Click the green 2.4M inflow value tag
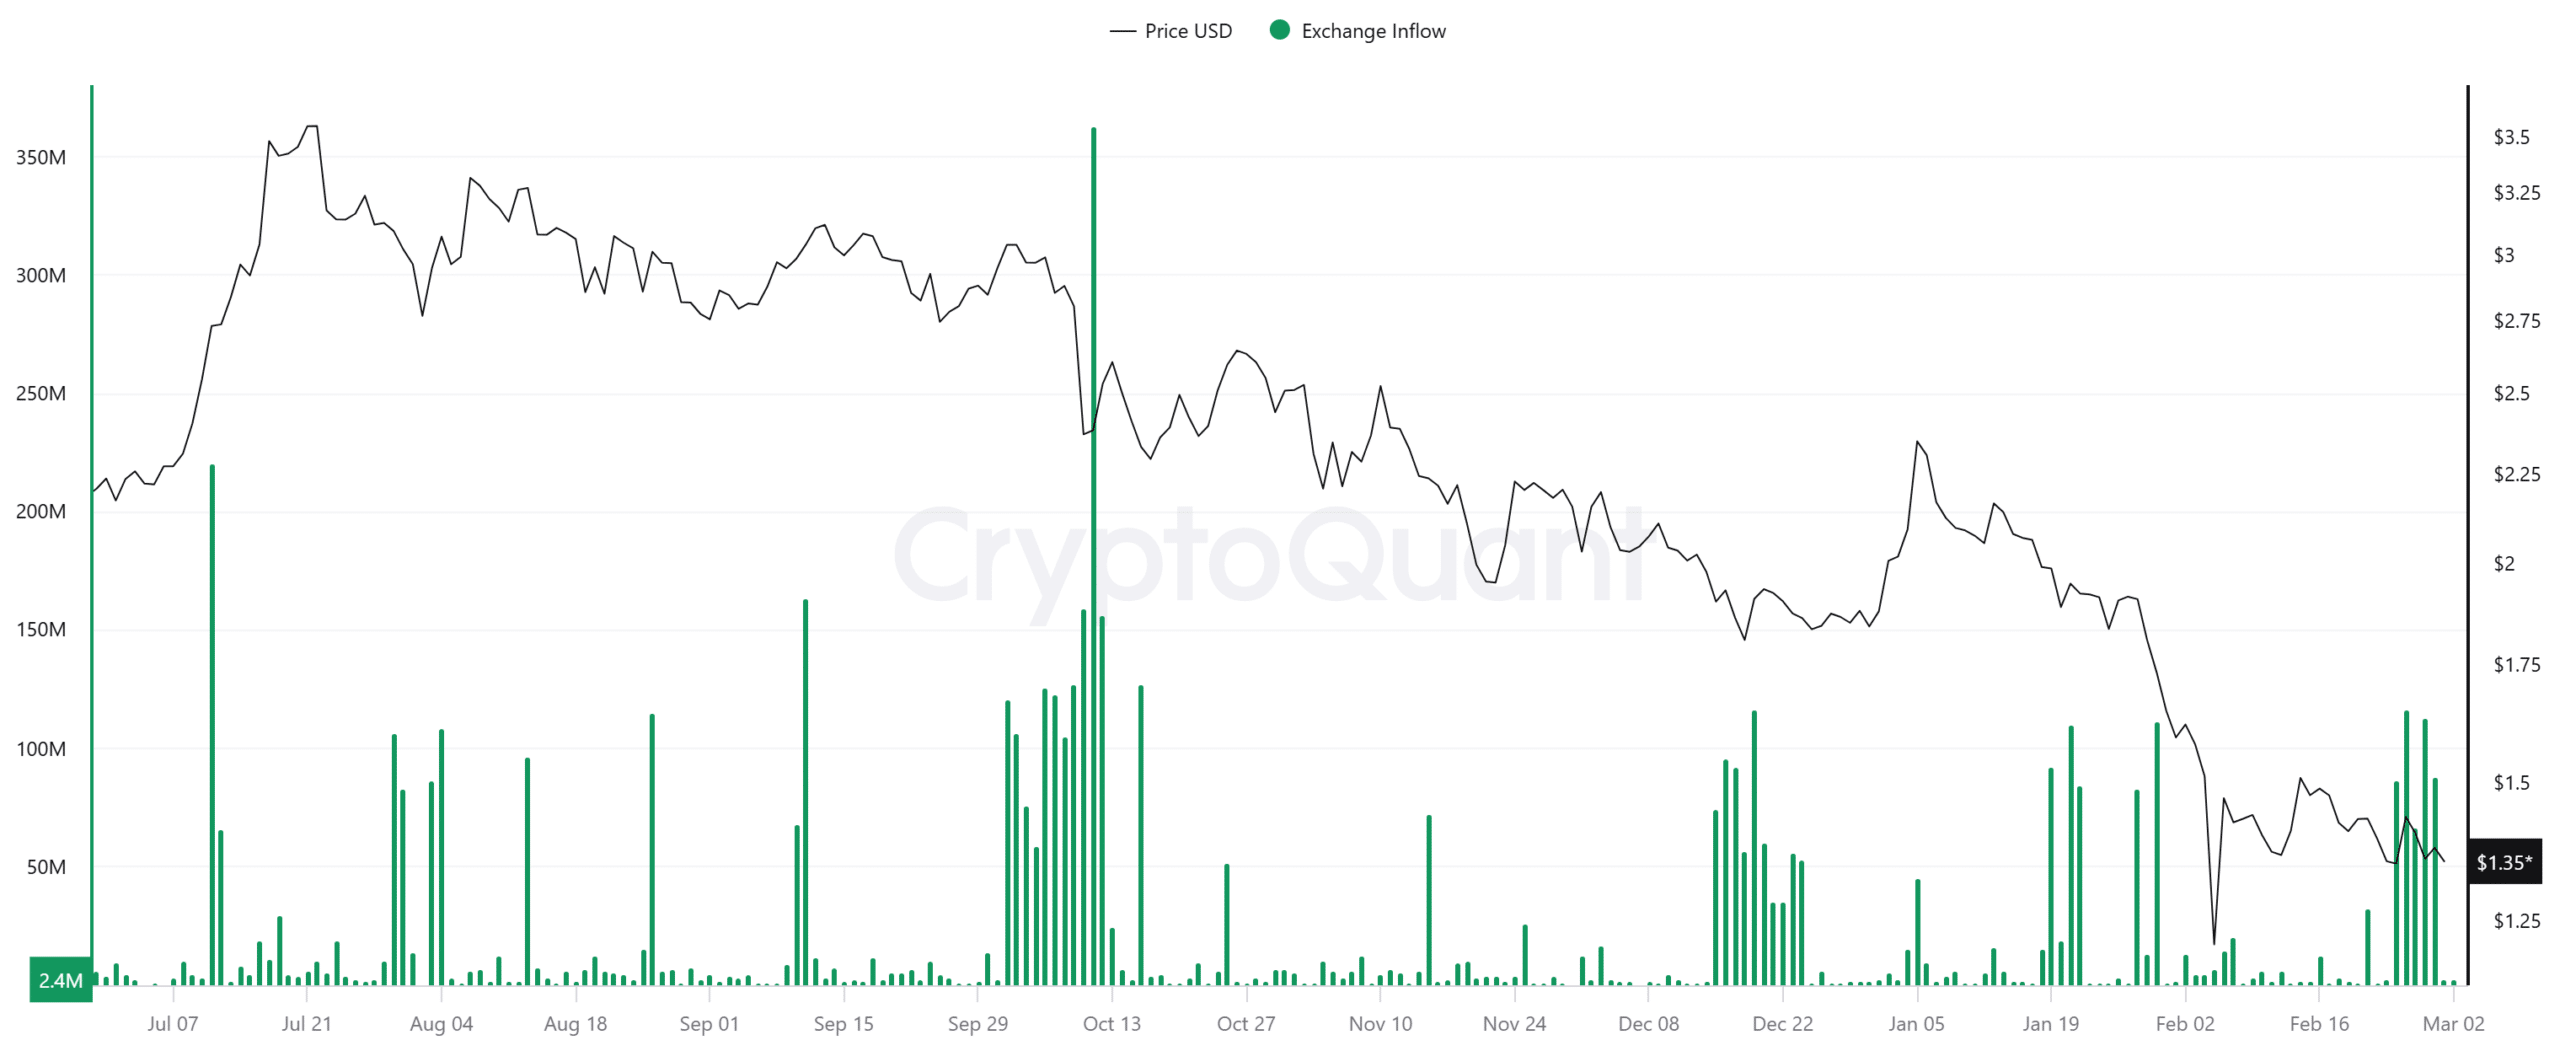 [60, 979]
